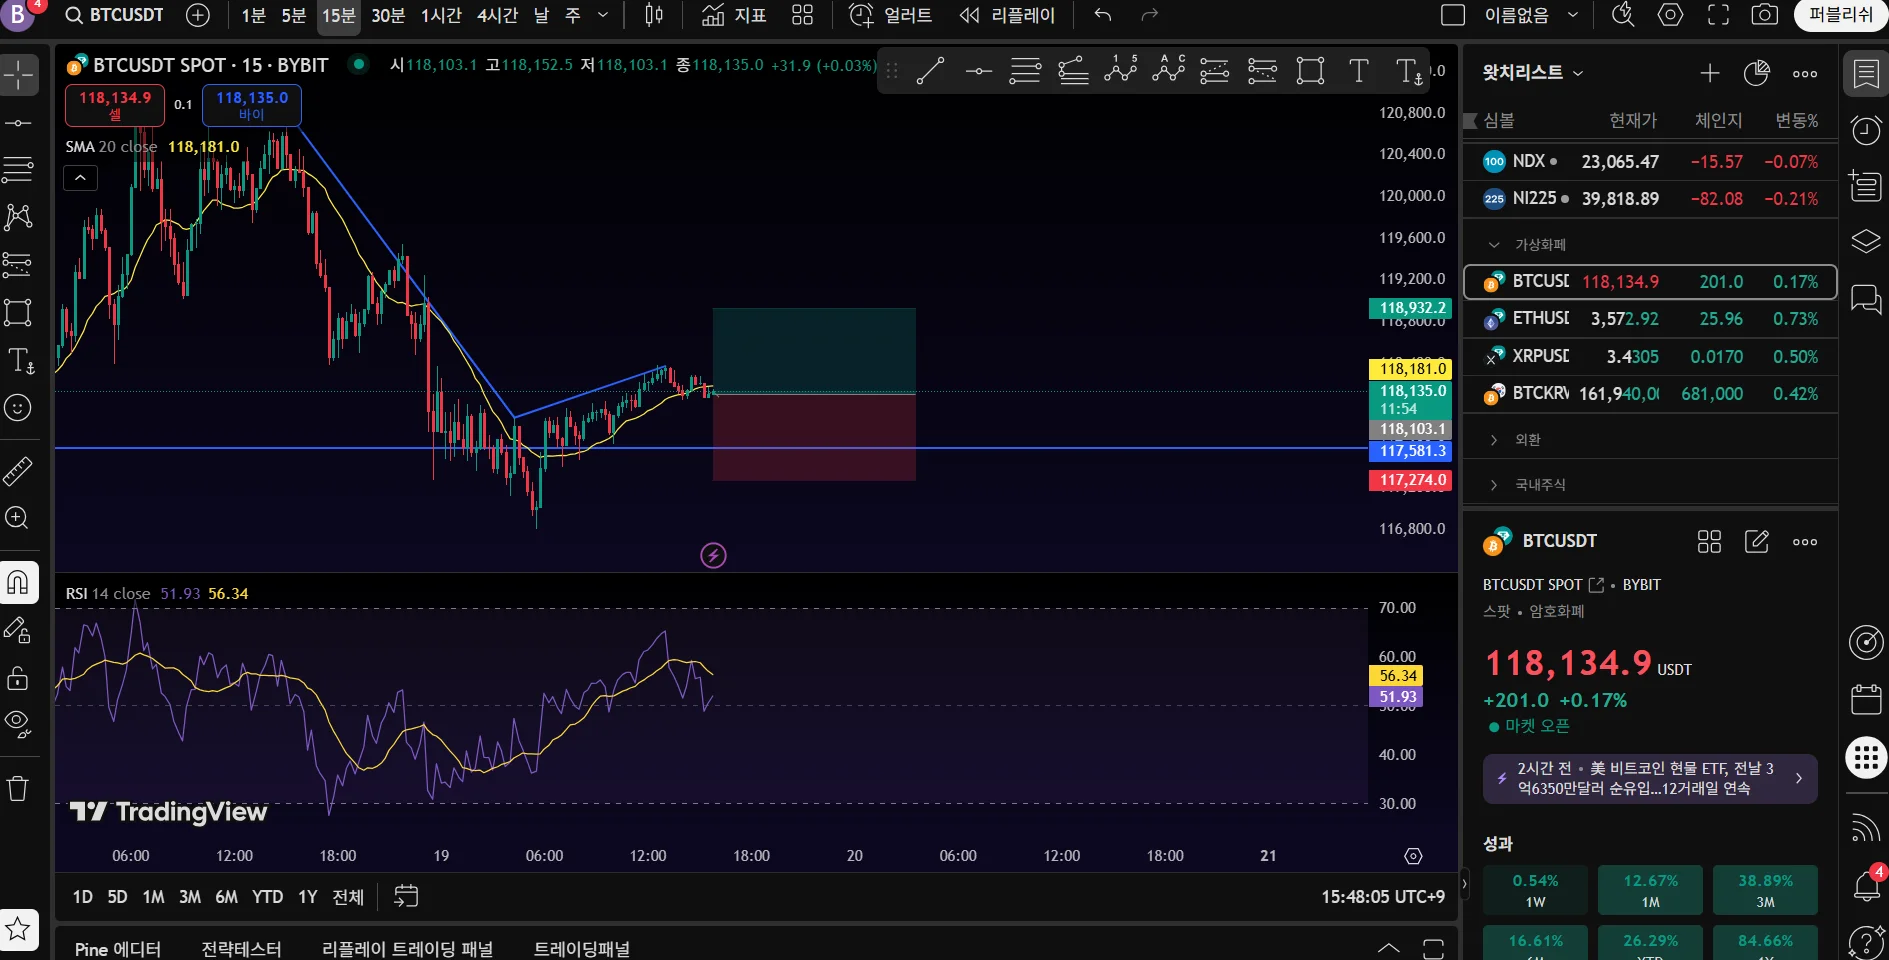
Task: Select the crosshair cursor tool
Action: [x=19, y=75]
